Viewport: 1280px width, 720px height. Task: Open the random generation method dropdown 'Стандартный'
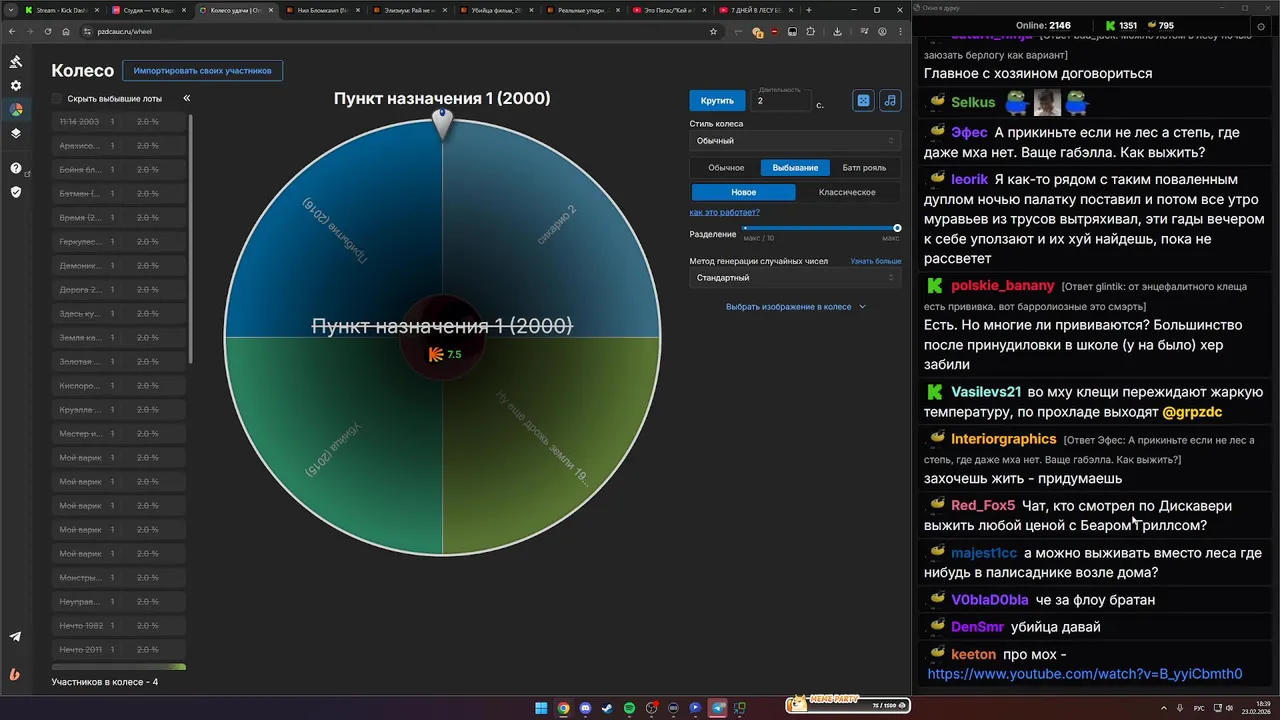pos(795,278)
